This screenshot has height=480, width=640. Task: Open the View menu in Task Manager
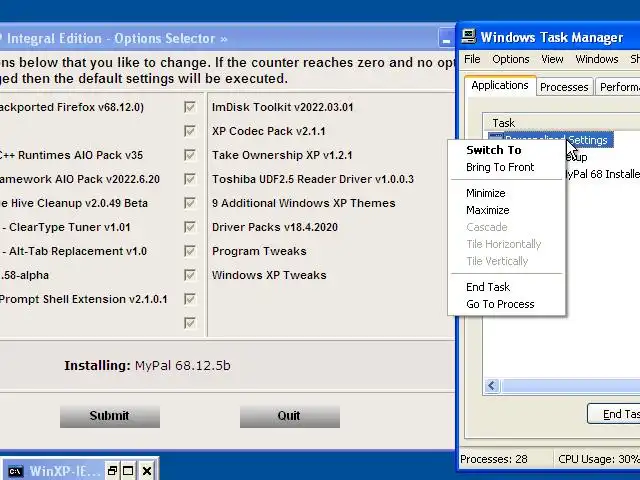pyautogui.click(x=552, y=59)
